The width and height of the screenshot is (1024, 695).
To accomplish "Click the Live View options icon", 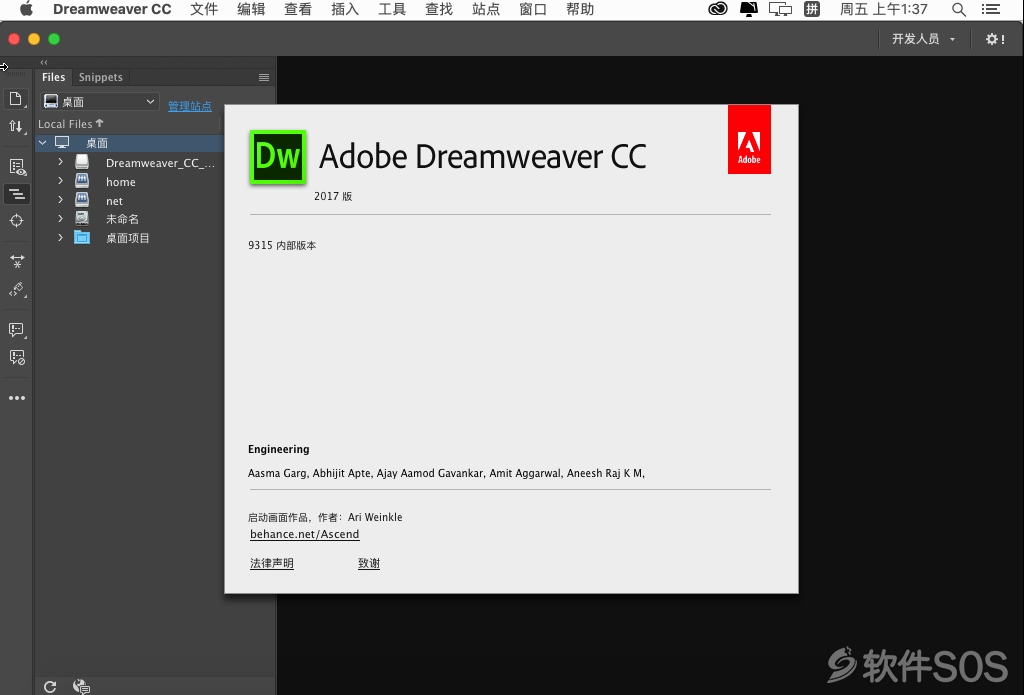I will click(17, 167).
